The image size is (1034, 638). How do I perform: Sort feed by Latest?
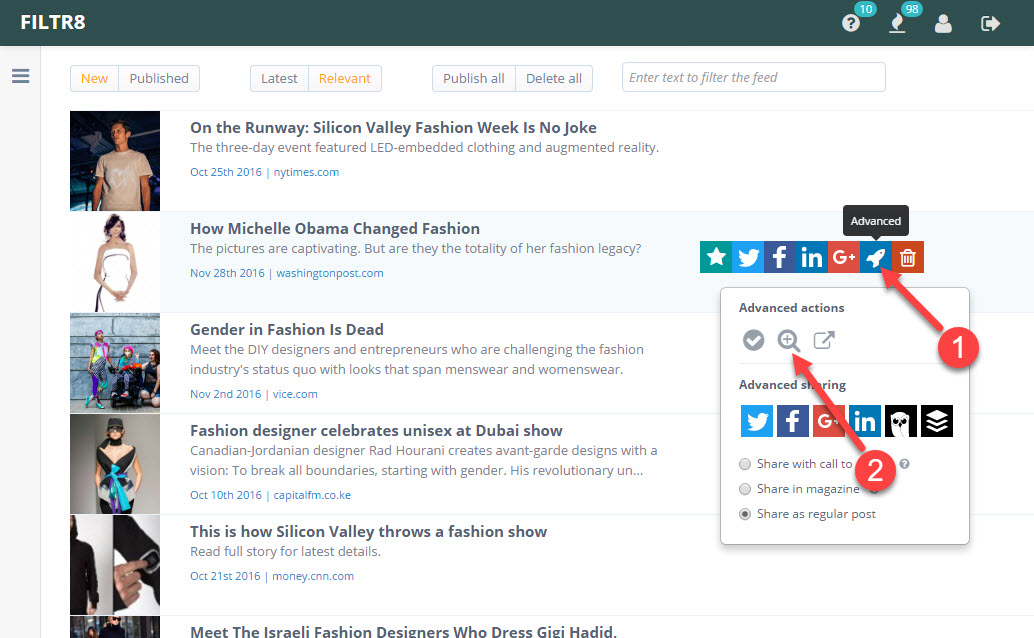[x=279, y=79]
